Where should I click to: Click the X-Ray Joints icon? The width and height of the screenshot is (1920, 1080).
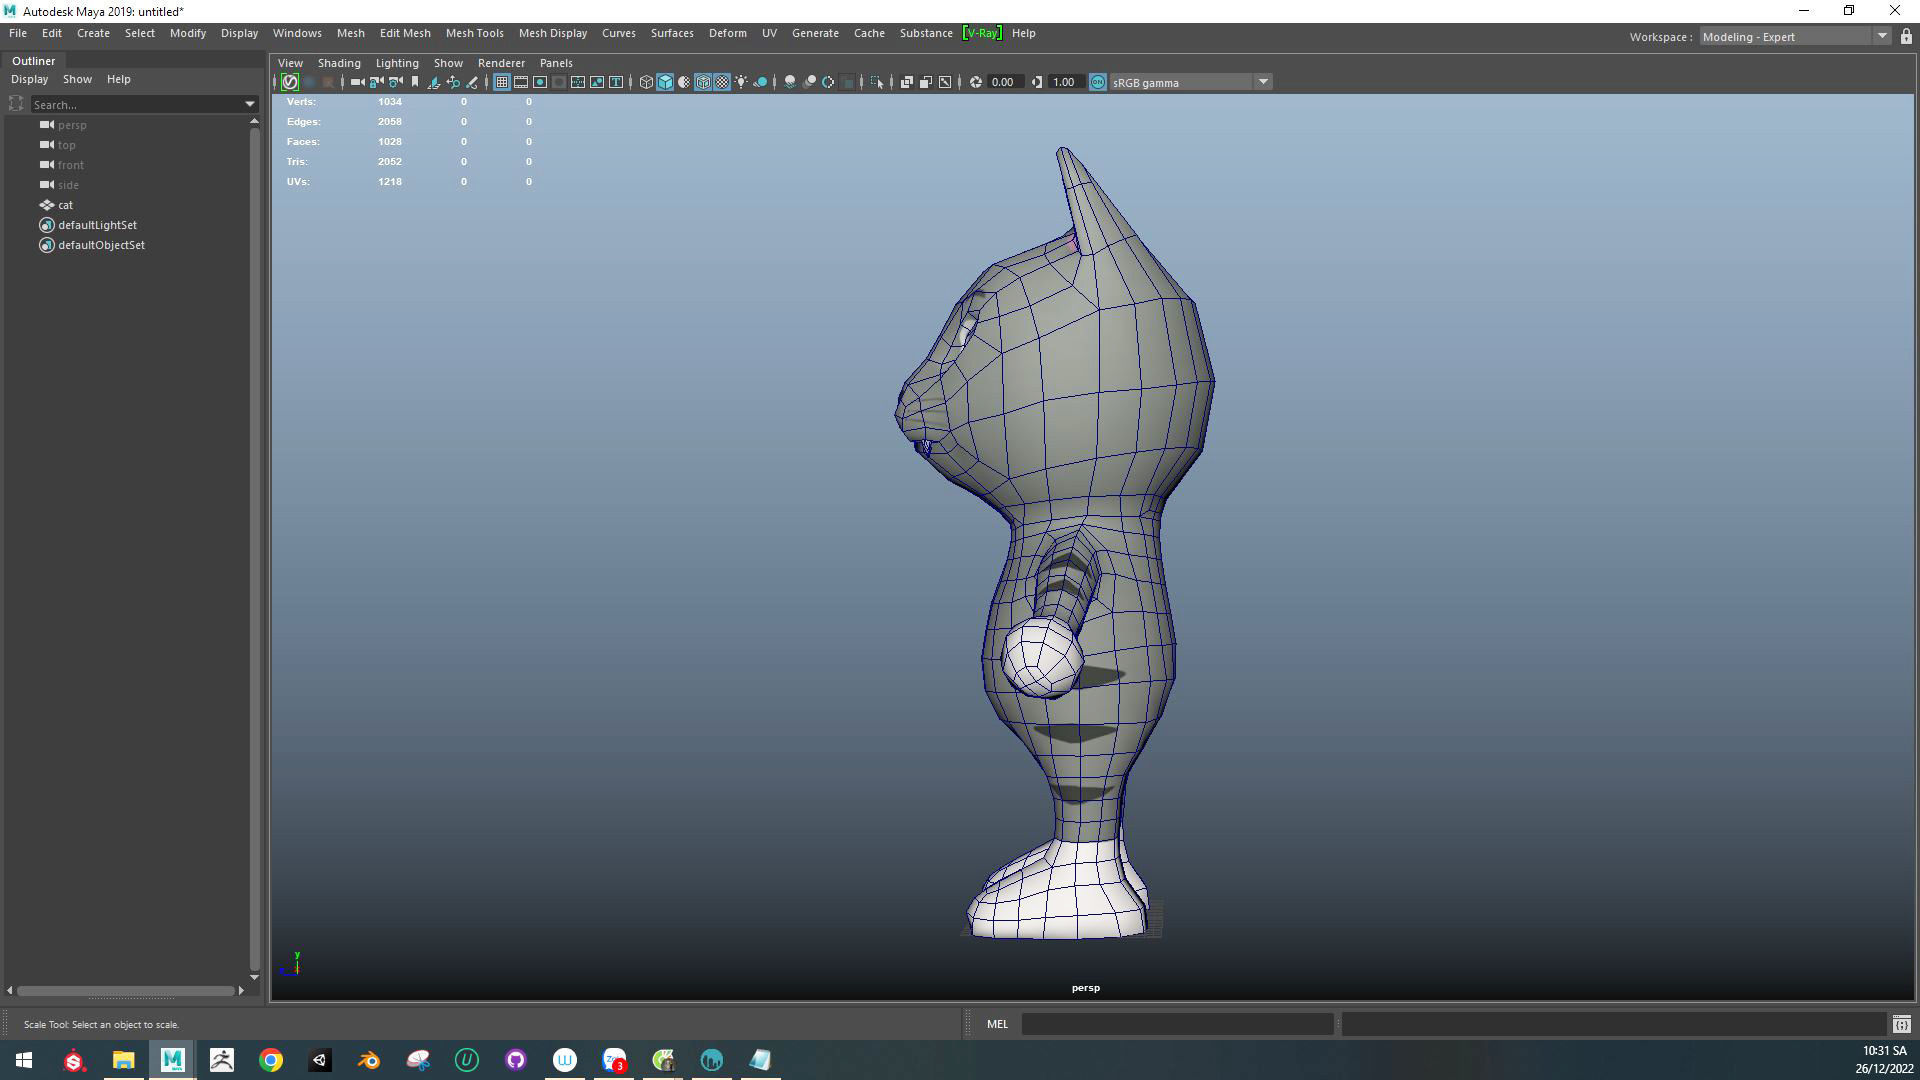[x=945, y=82]
